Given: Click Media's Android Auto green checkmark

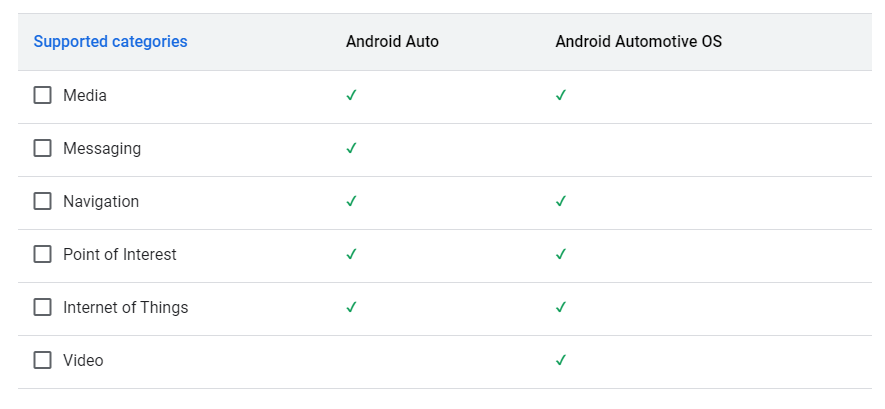Looking at the screenshot, I should [x=351, y=95].
